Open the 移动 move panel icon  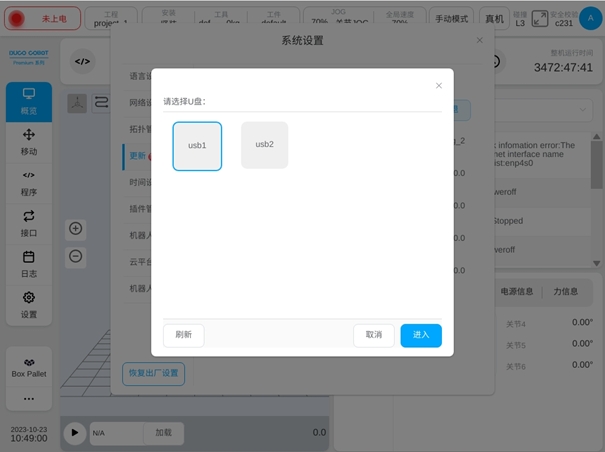(29, 142)
